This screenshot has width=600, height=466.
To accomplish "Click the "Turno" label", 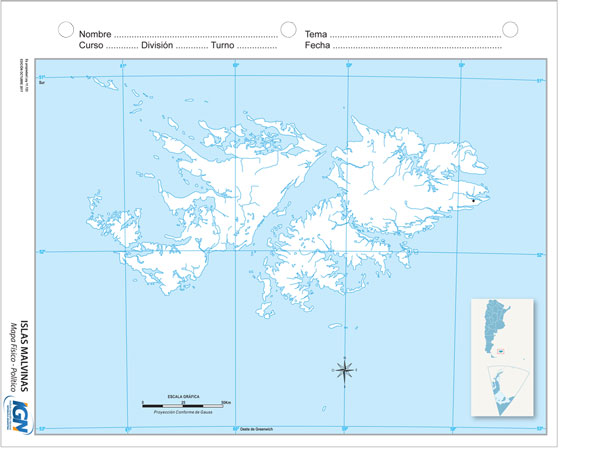I will (x=222, y=45).
